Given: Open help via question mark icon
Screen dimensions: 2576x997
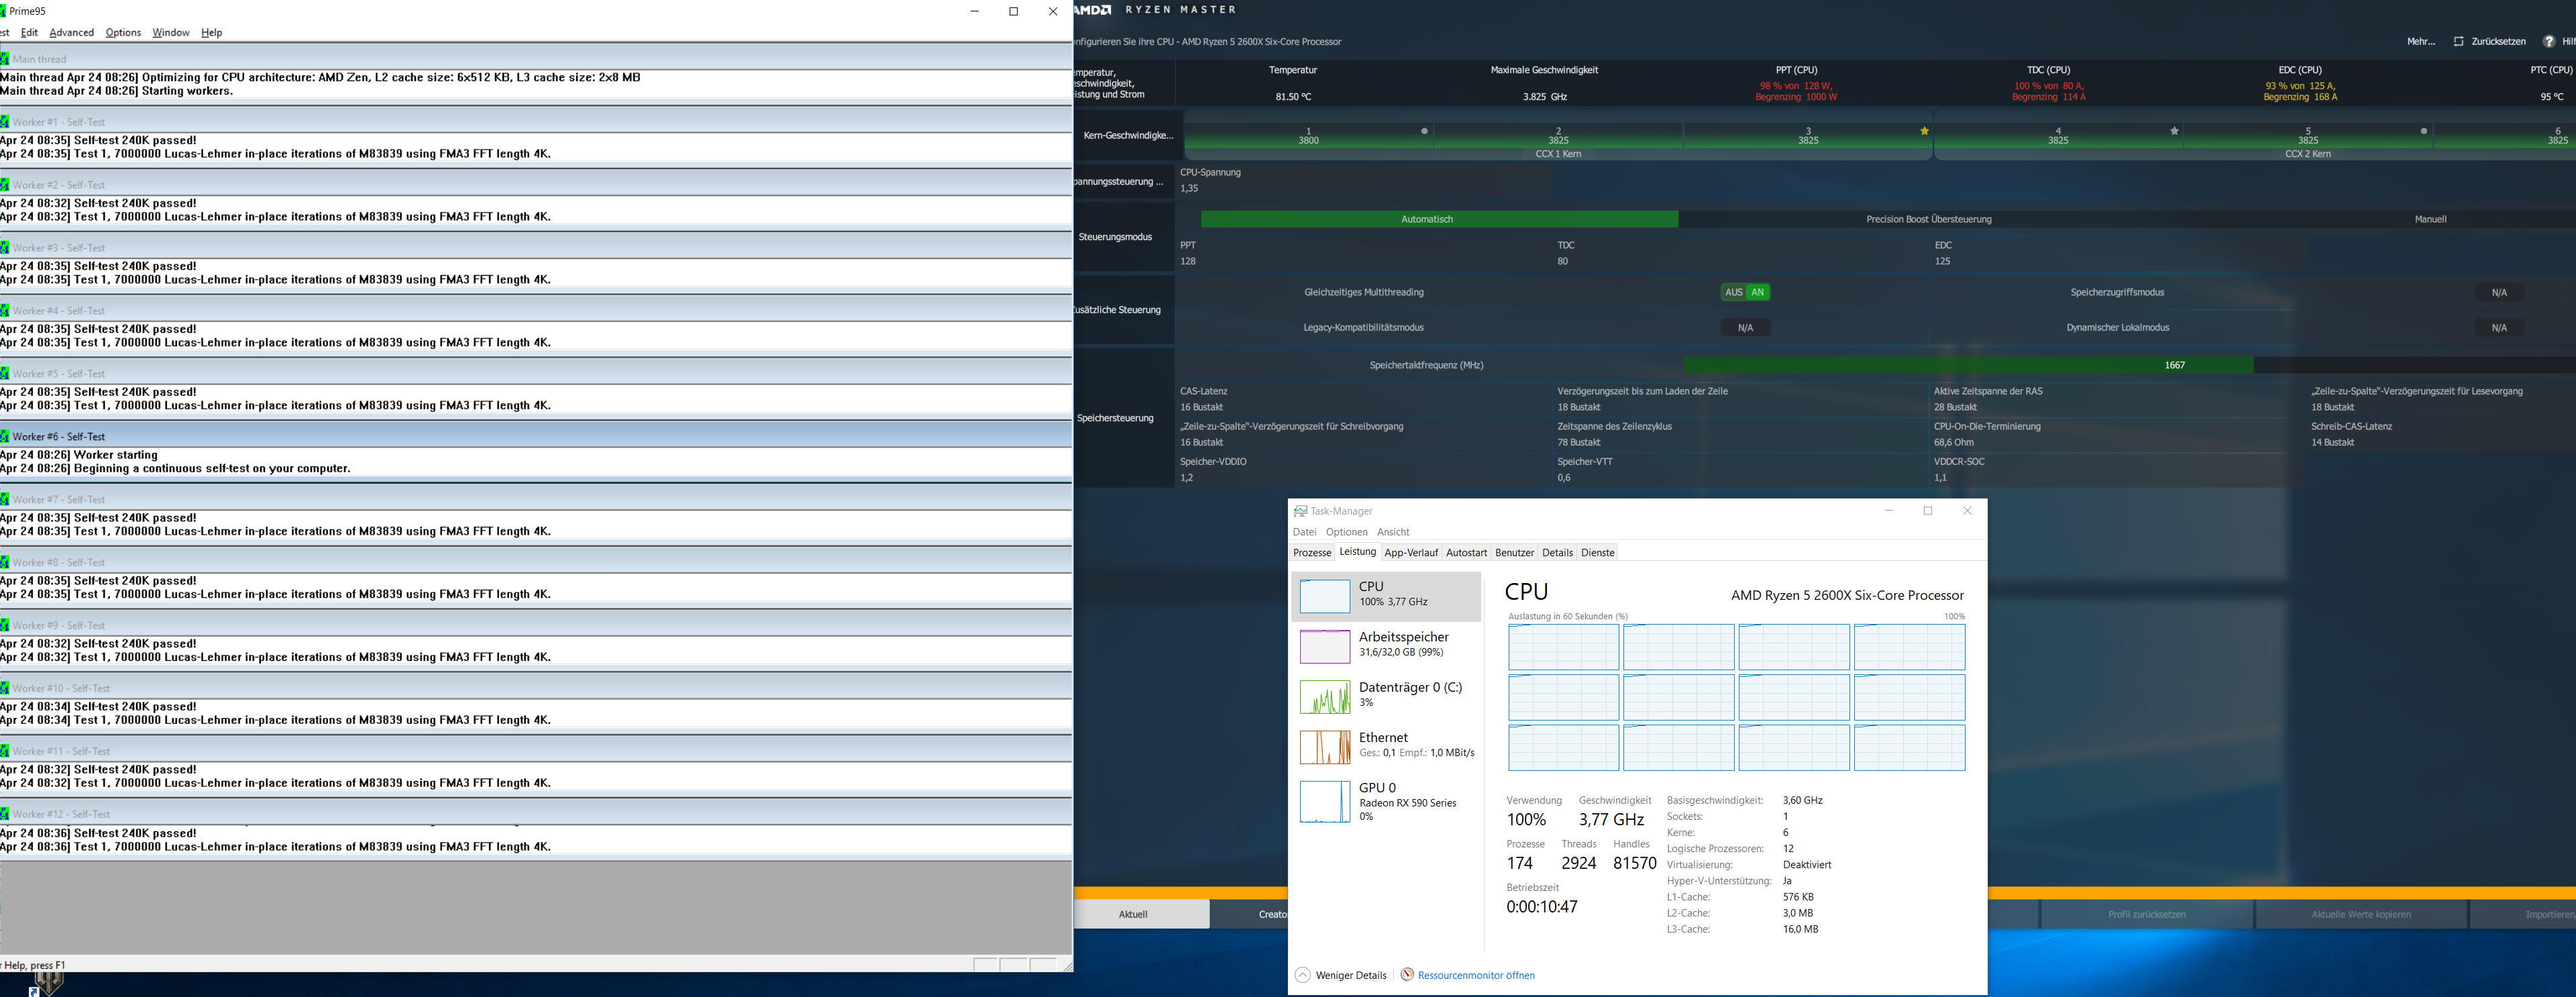Looking at the screenshot, I should click(2549, 41).
